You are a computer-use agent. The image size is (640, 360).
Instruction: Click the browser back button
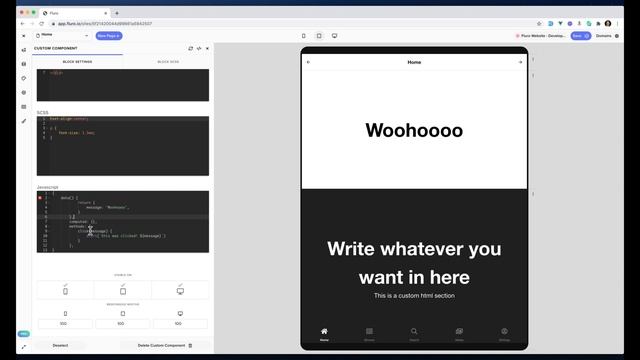[22, 24]
